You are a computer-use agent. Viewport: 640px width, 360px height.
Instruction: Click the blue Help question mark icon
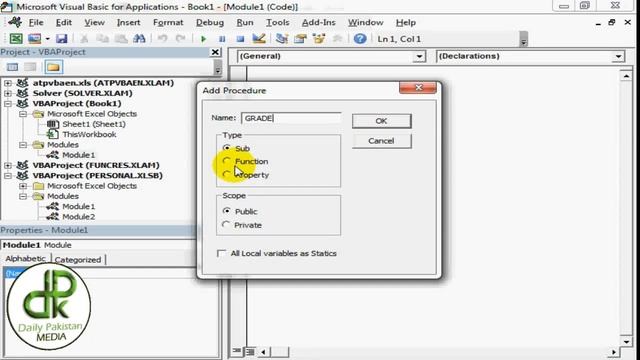360,39
